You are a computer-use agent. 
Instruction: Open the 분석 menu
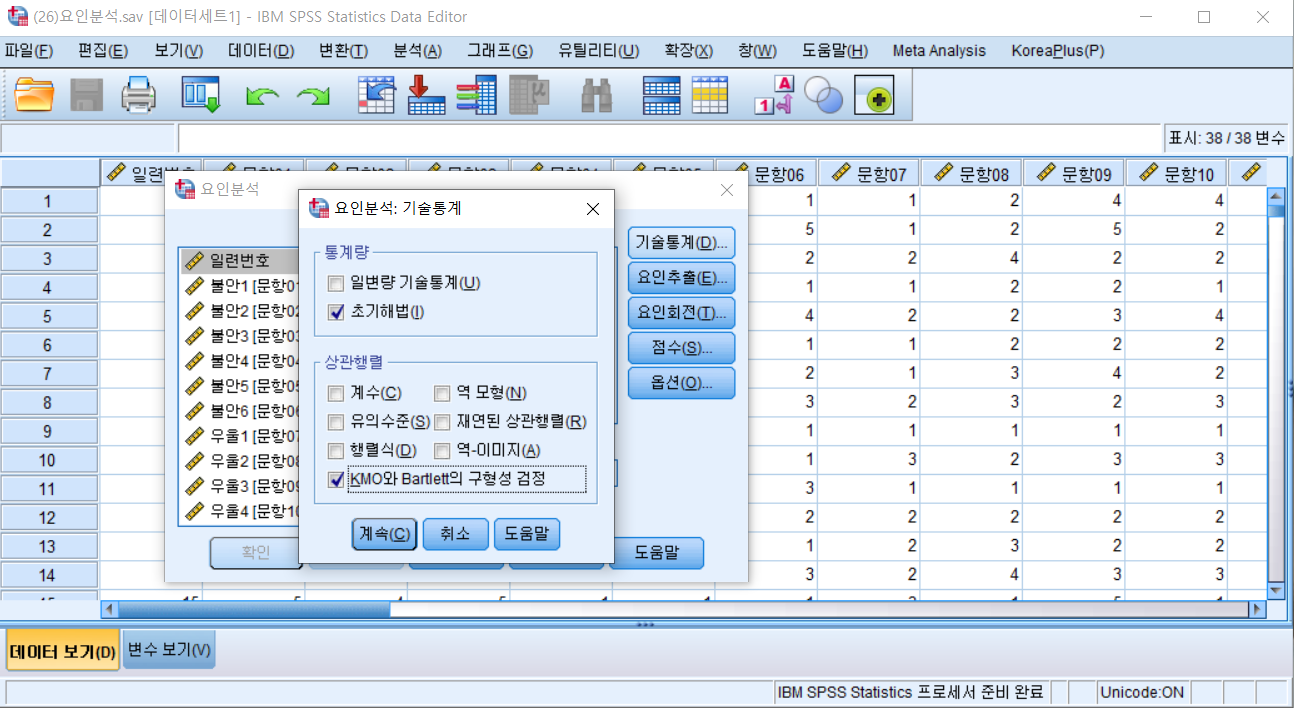[417, 51]
